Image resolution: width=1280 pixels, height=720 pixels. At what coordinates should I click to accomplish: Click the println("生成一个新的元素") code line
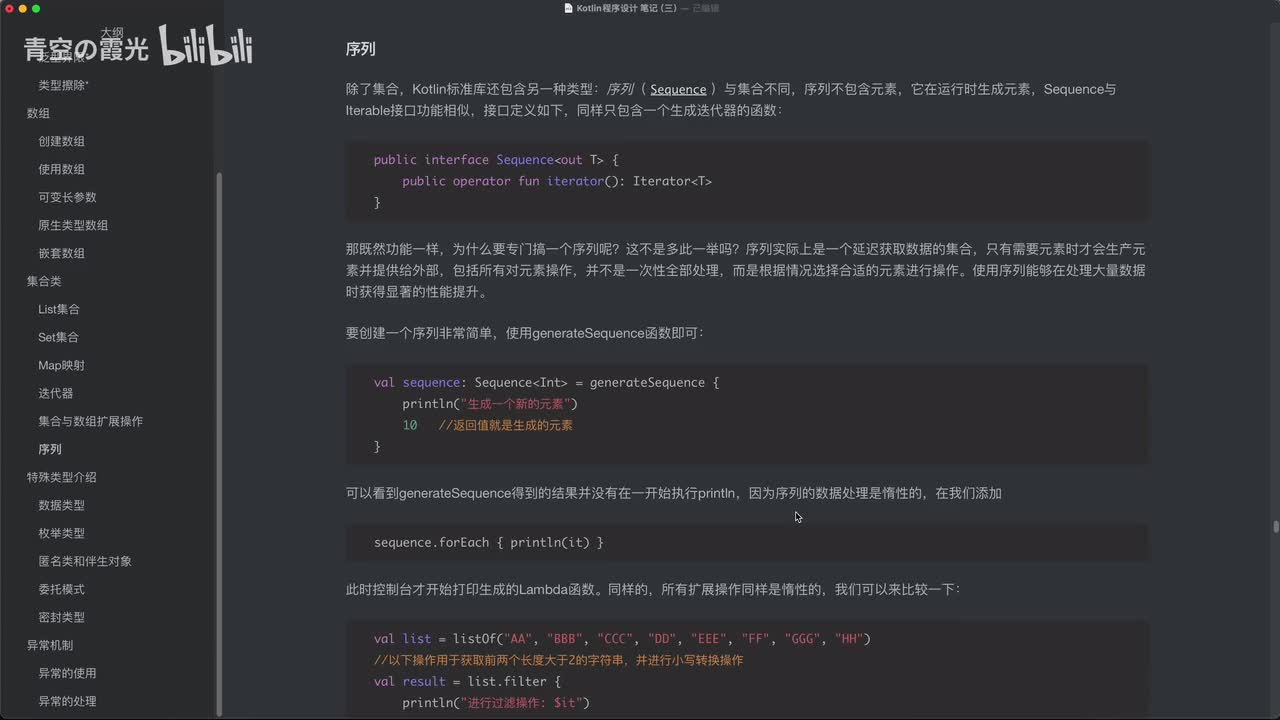tap(490, 404)
